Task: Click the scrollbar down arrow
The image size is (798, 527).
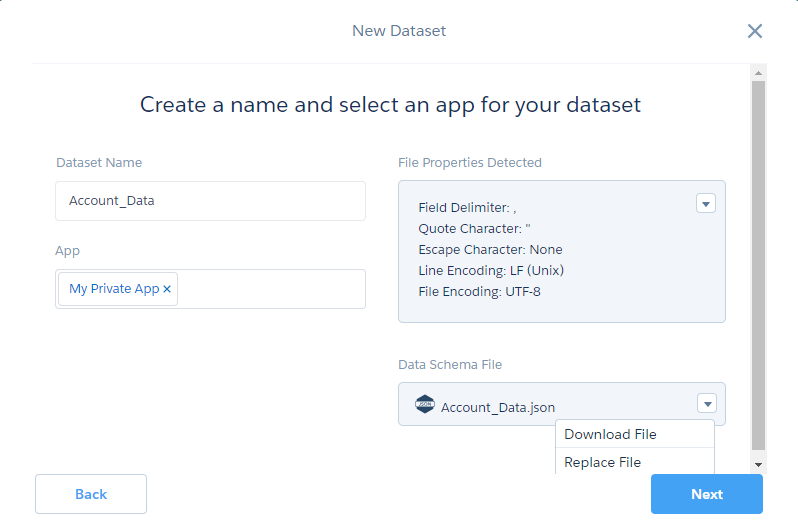Action: (x=758, y=464)
